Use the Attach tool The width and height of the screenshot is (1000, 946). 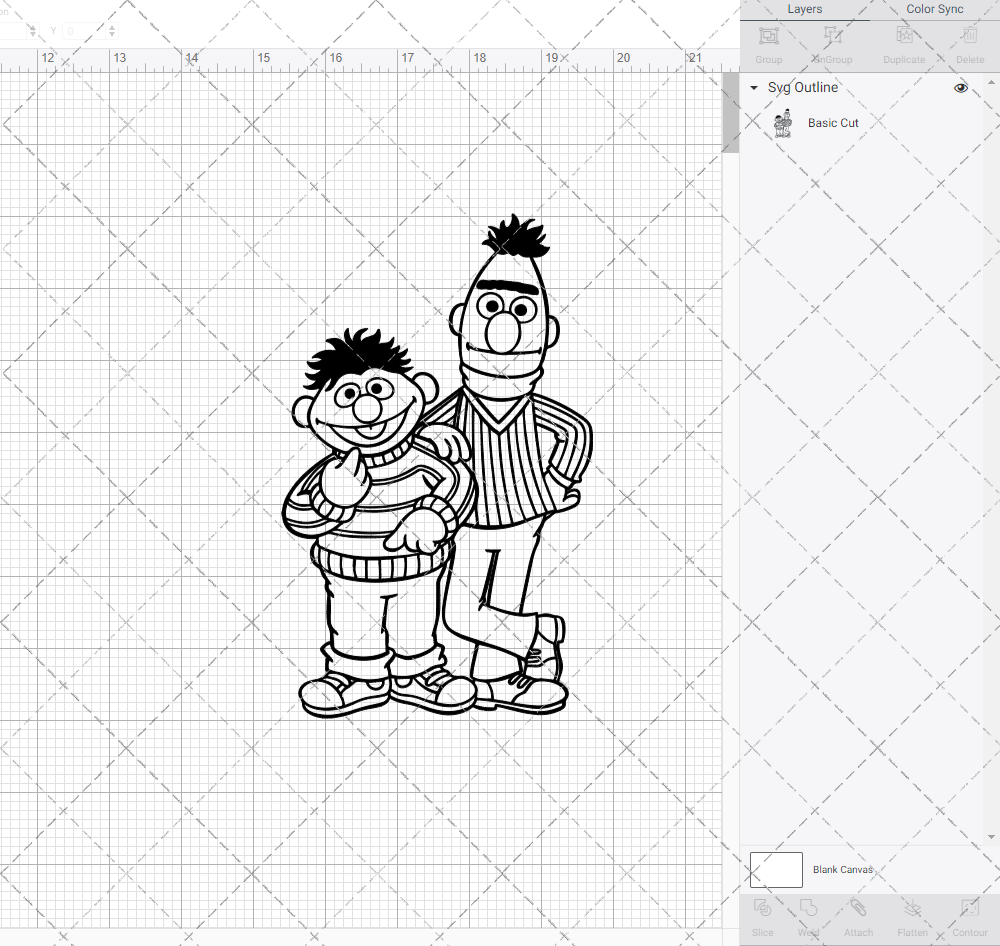point(858,915)
